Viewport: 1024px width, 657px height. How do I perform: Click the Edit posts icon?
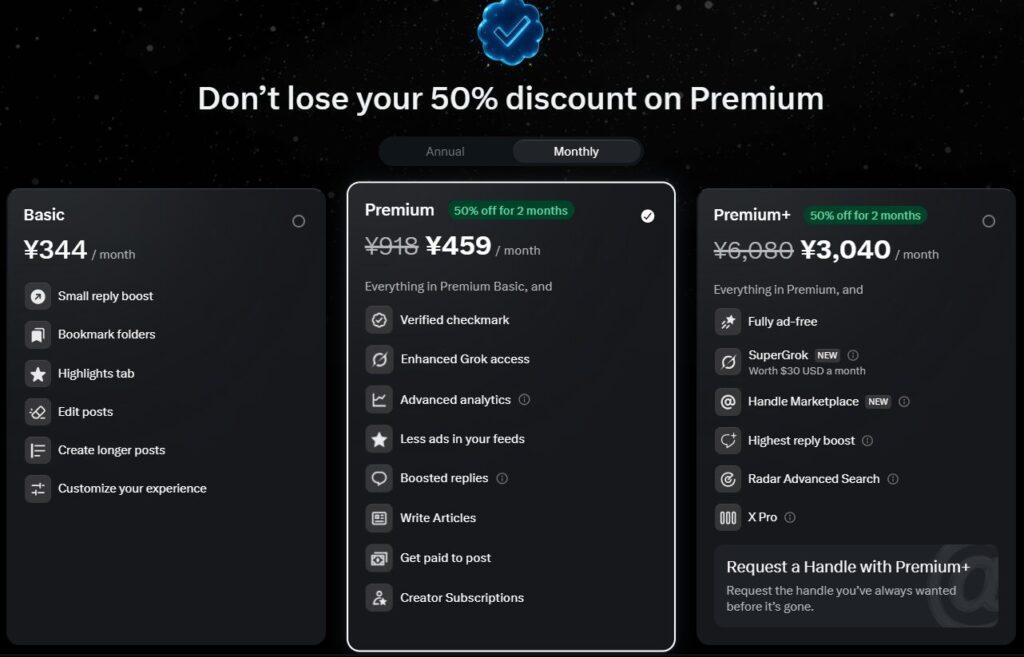[38, 412]
